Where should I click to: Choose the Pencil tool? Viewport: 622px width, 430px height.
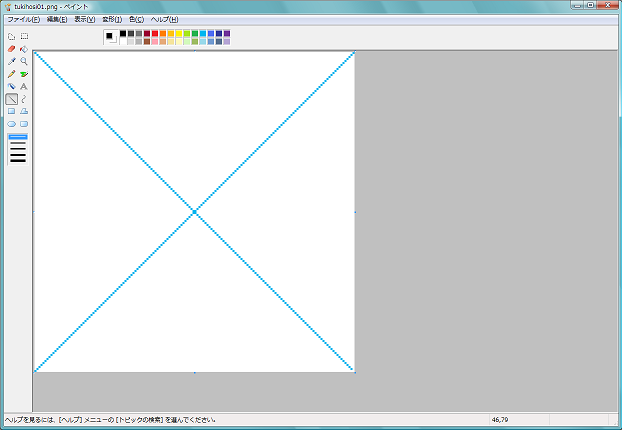11,74
